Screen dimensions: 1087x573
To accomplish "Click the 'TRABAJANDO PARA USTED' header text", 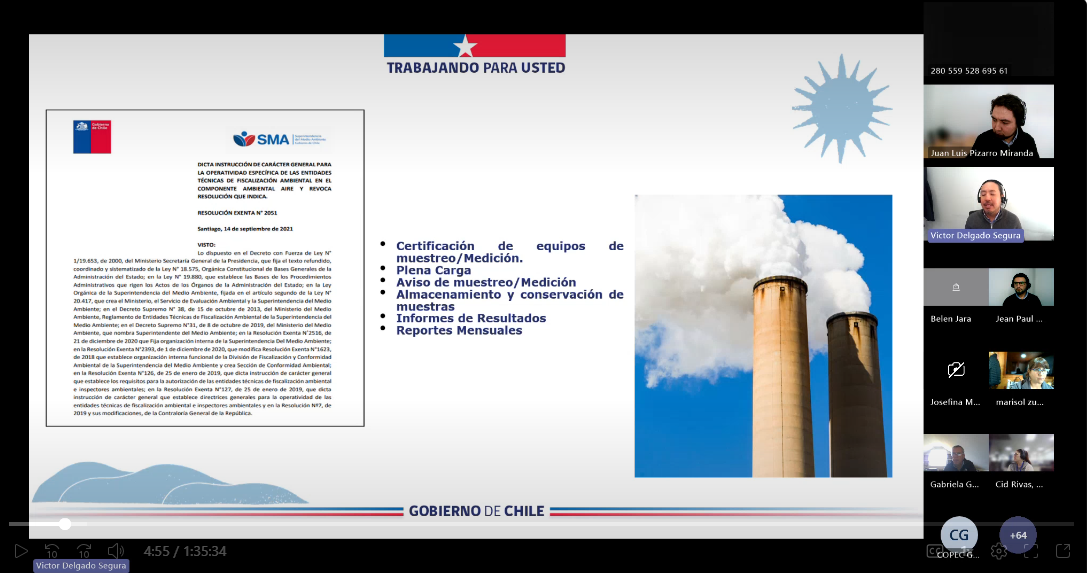I will tap(476, 68).
